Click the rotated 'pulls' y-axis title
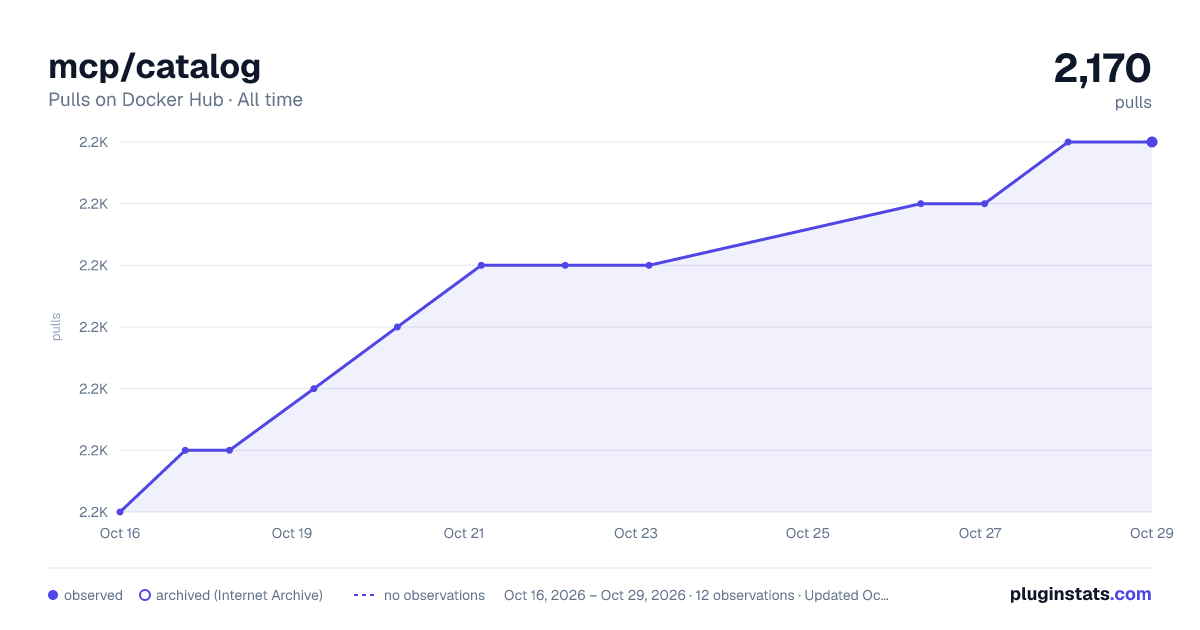 (56, 327)
